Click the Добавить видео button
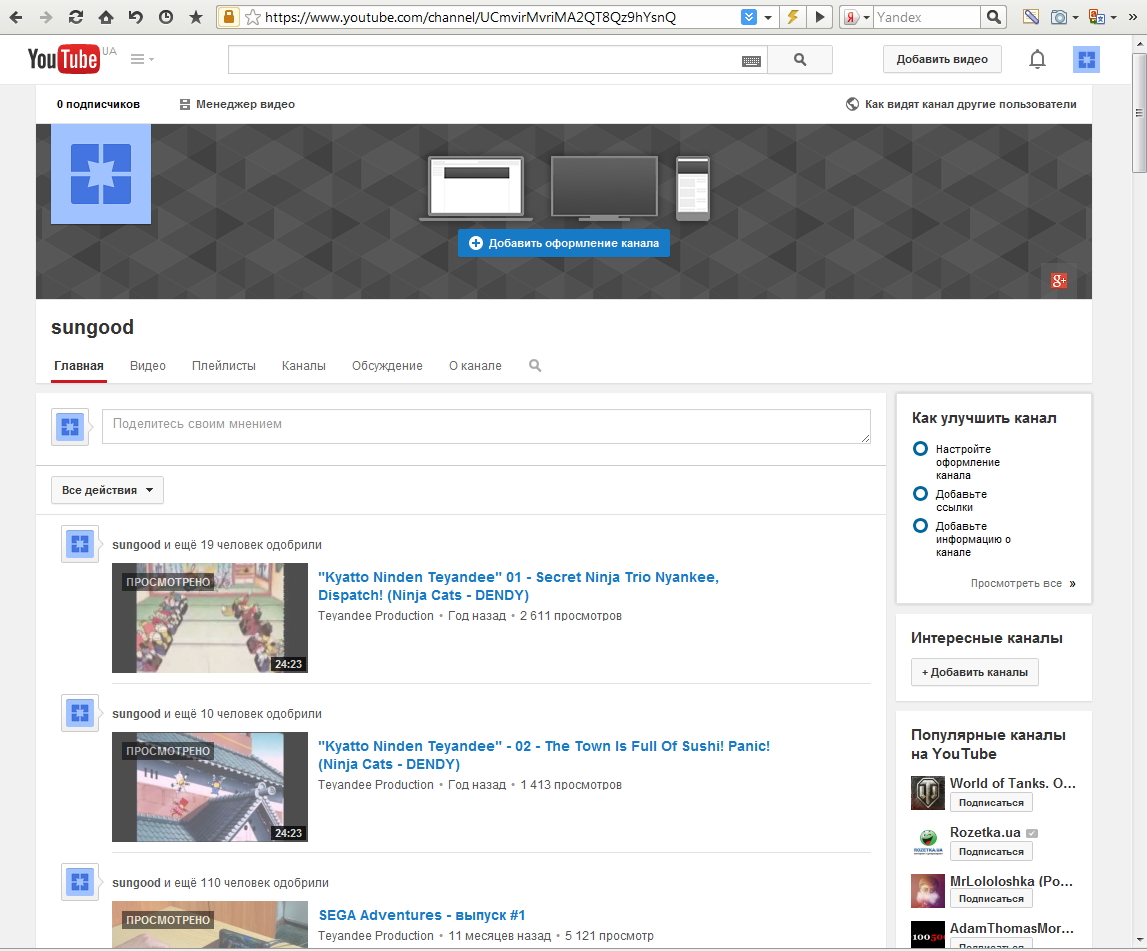 (942, 59)
